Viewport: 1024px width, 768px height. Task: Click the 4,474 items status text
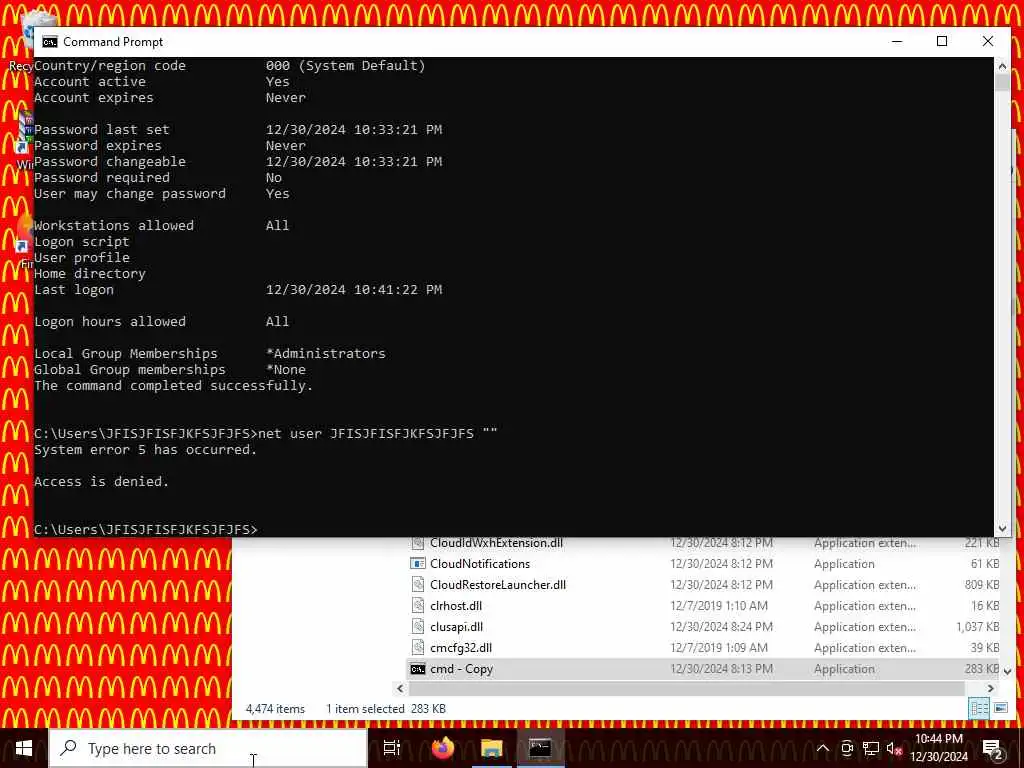pos(275,709)
